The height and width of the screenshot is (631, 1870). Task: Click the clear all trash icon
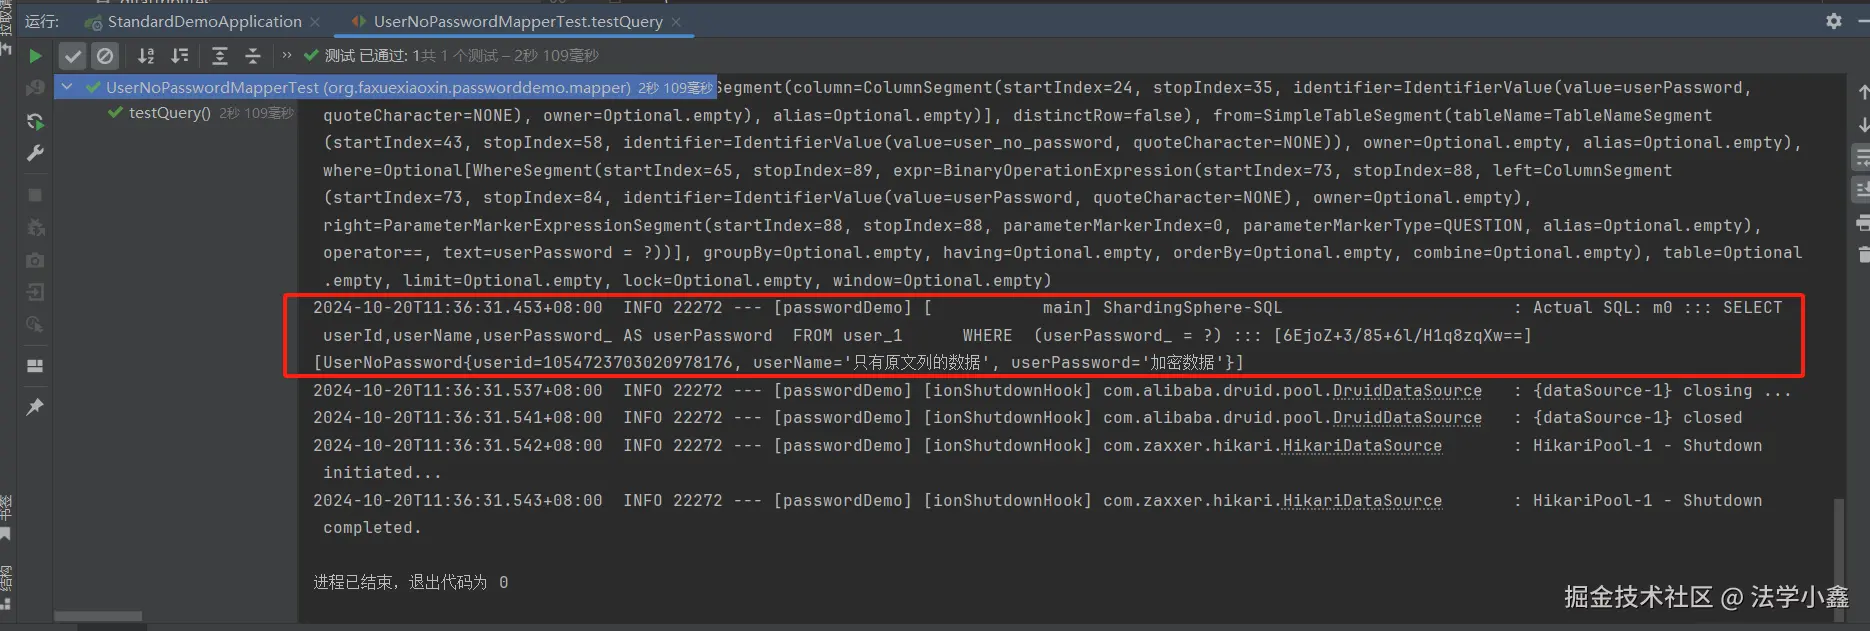tap(1862, 254)
